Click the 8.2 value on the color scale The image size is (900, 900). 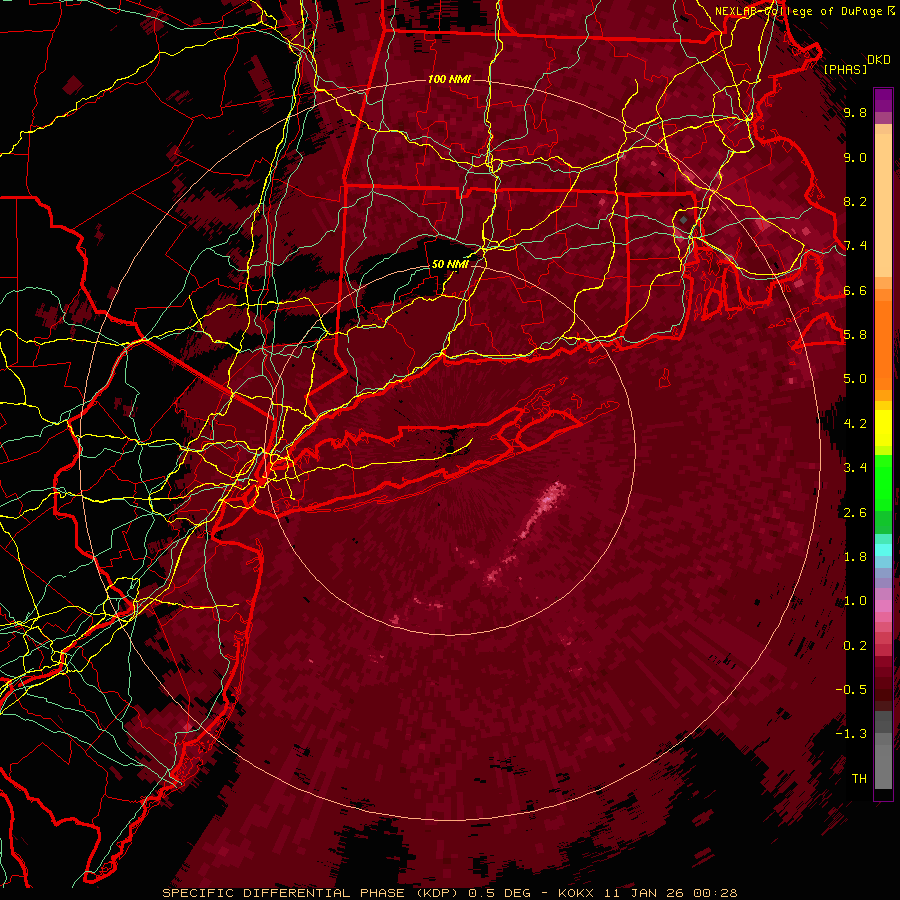point(855,201)
